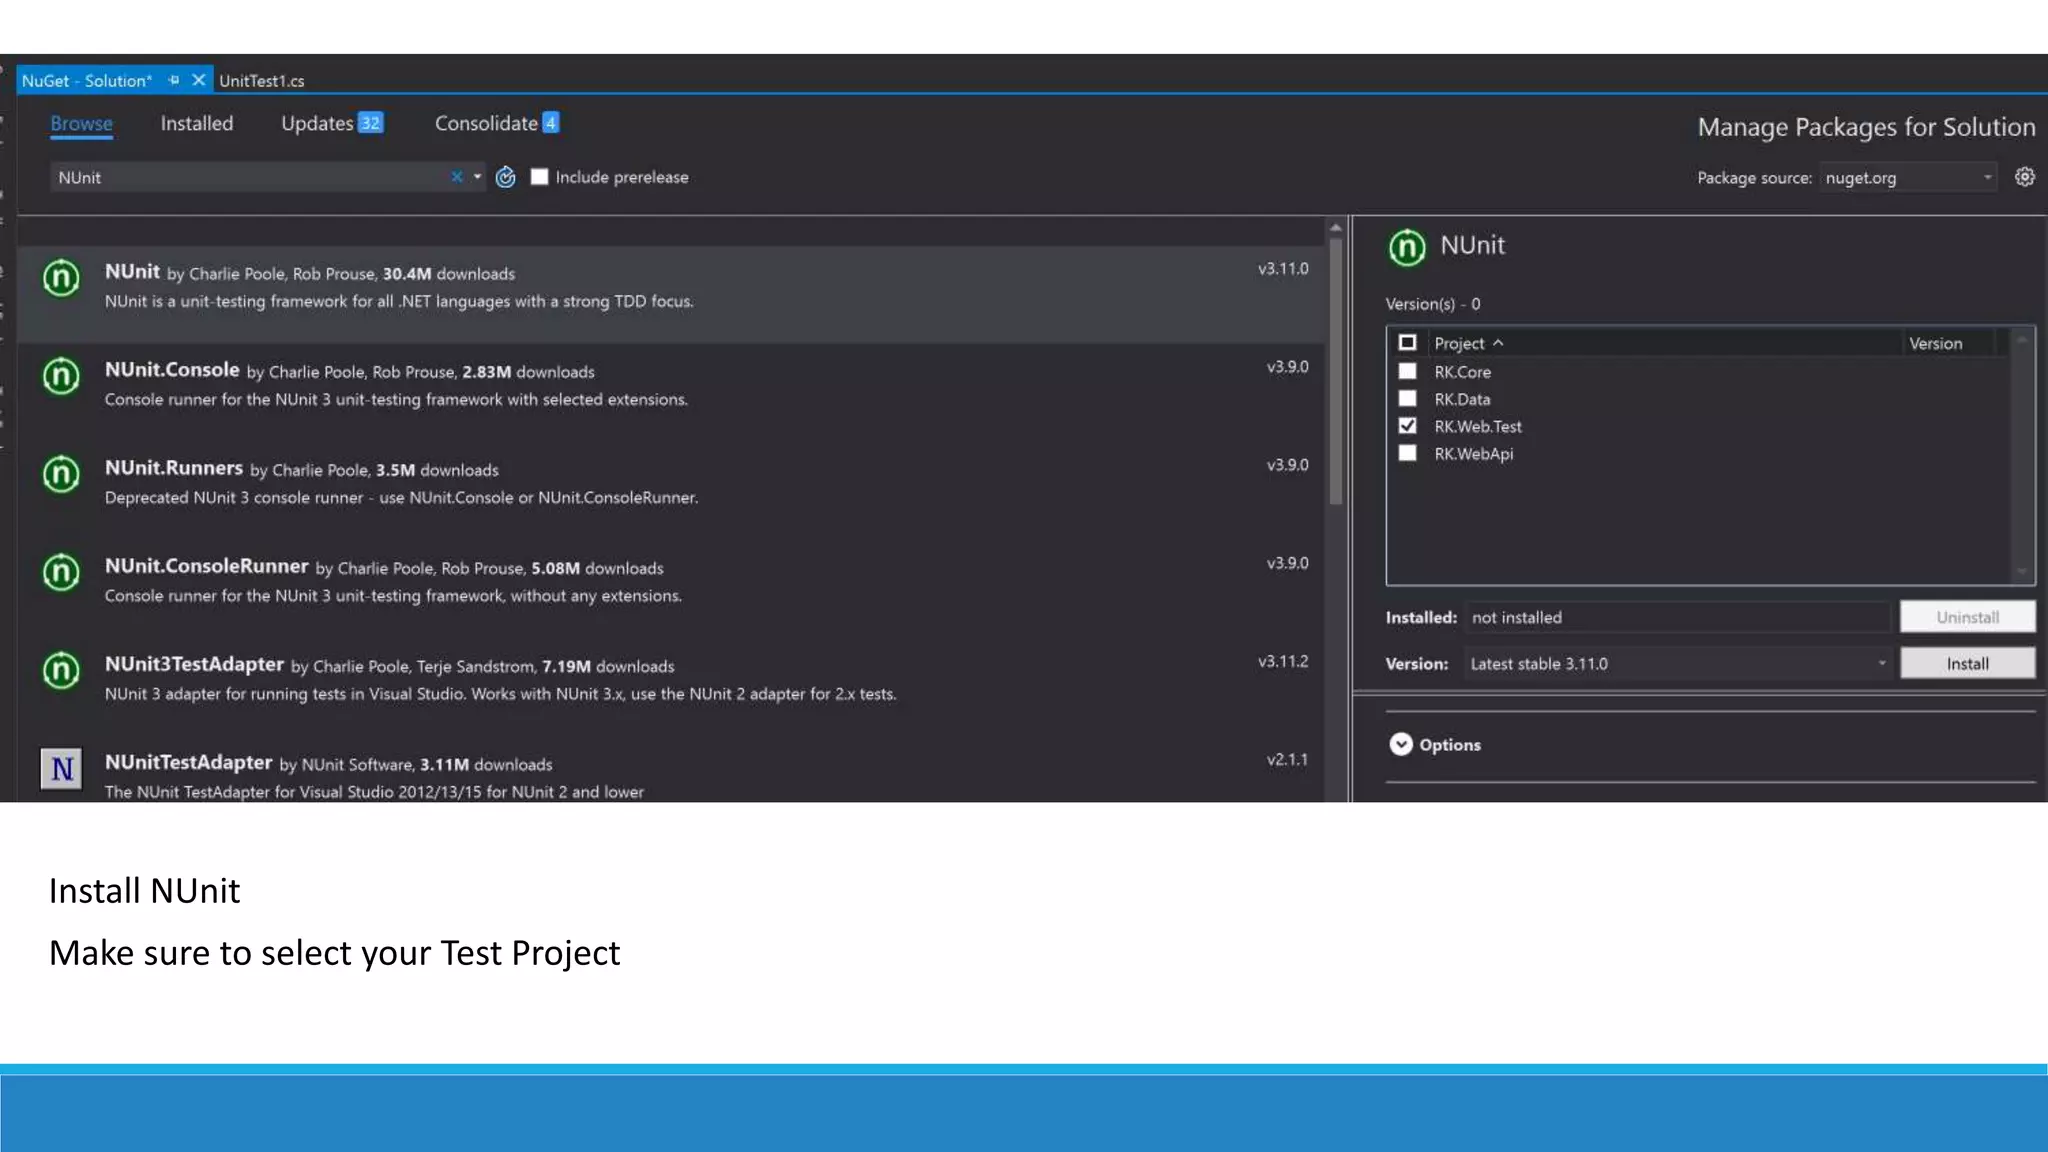2048x1152 pixels.
Task: Expand the search history dropdown arrow
Action: tap(477, 177)
